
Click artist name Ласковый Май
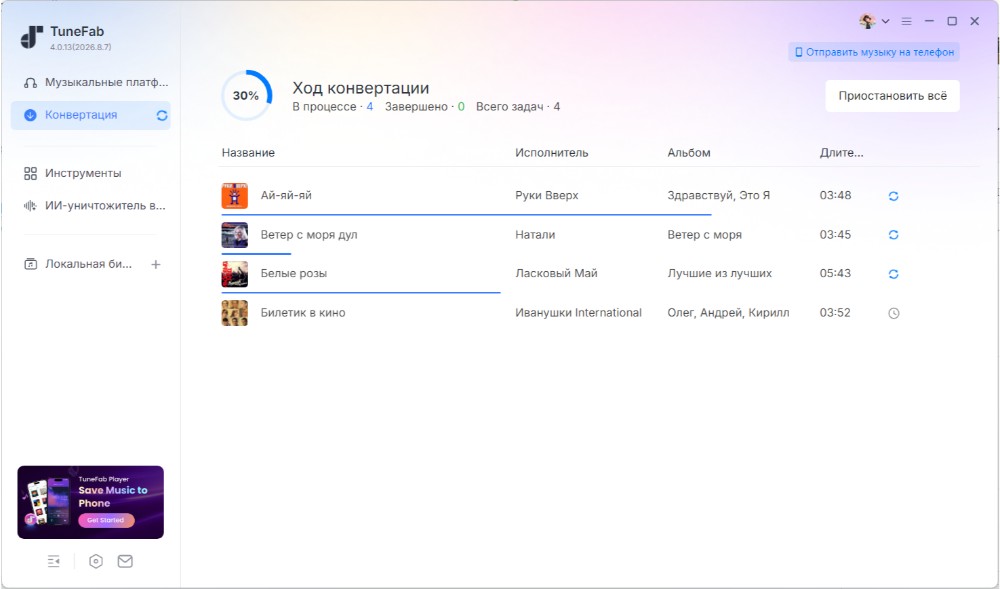tap(556, 273)
